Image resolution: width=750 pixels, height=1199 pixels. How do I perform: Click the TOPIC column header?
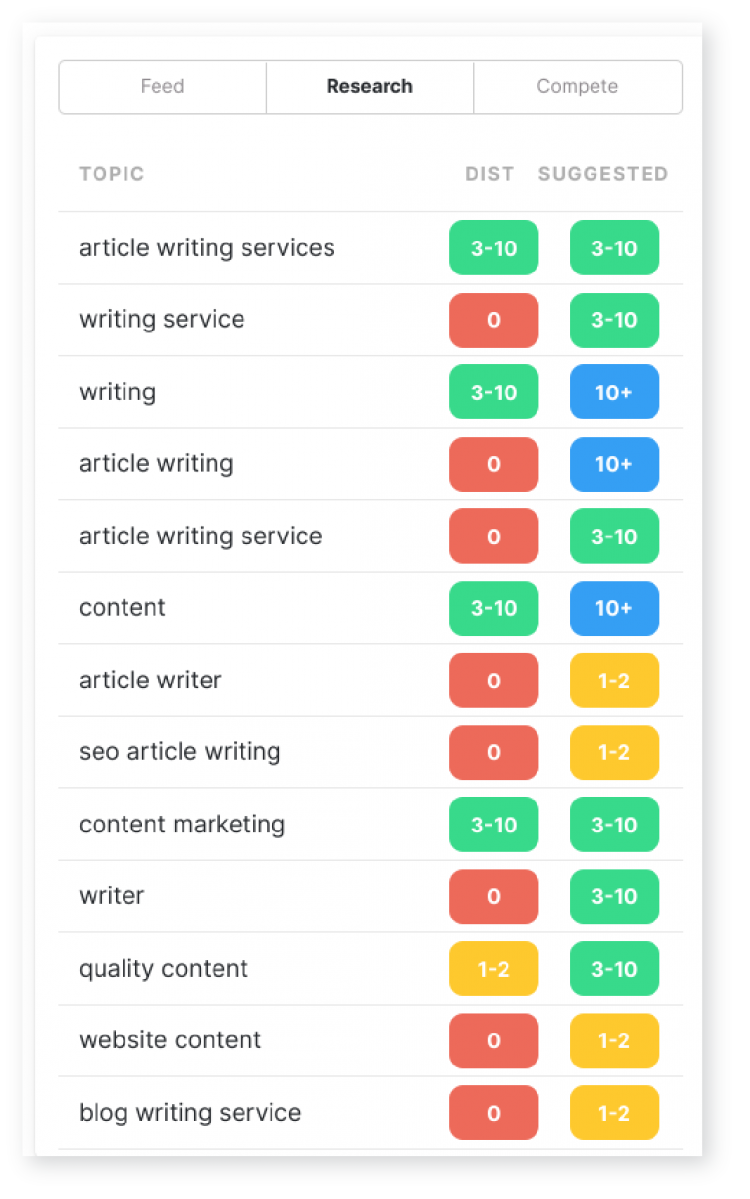point(112,174)
